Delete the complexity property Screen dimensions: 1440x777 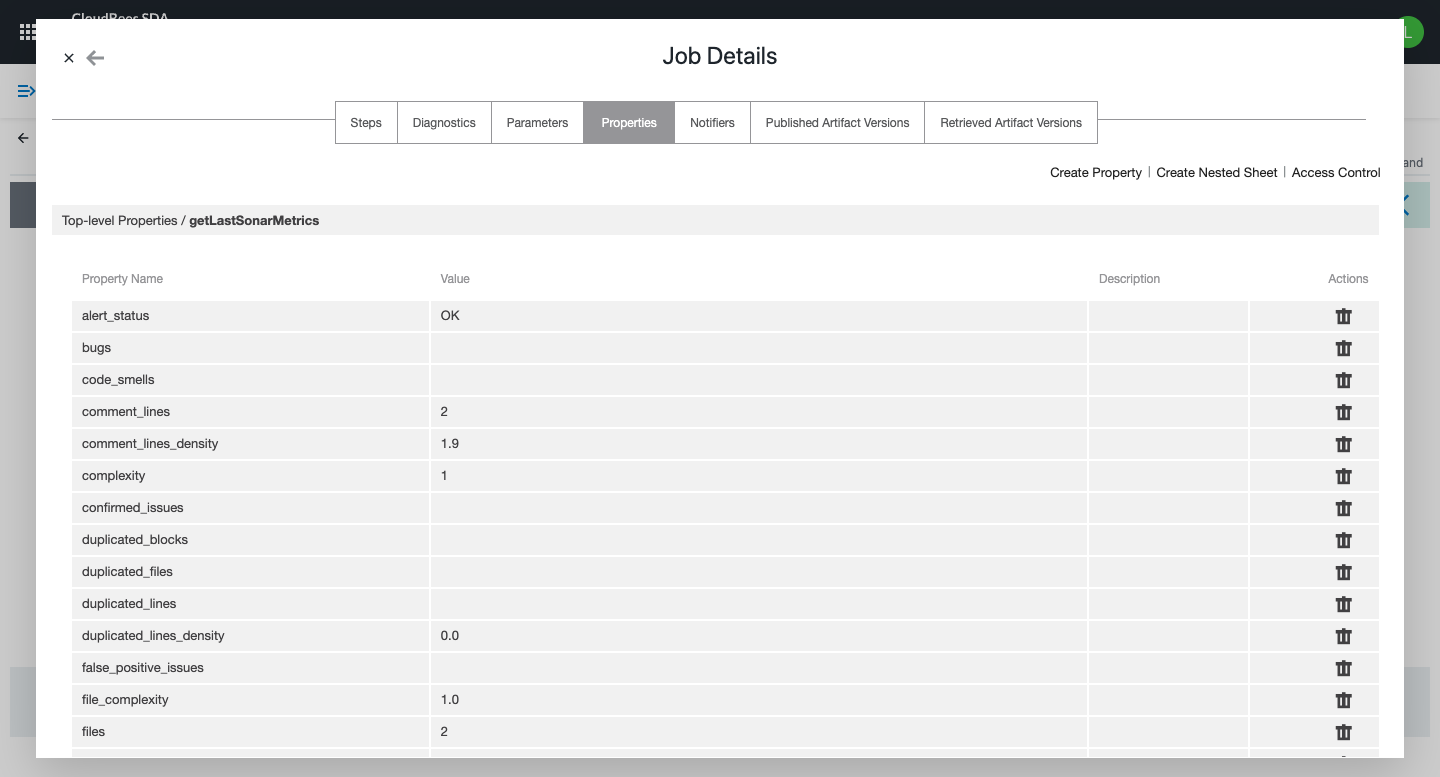pos(1344,476)
